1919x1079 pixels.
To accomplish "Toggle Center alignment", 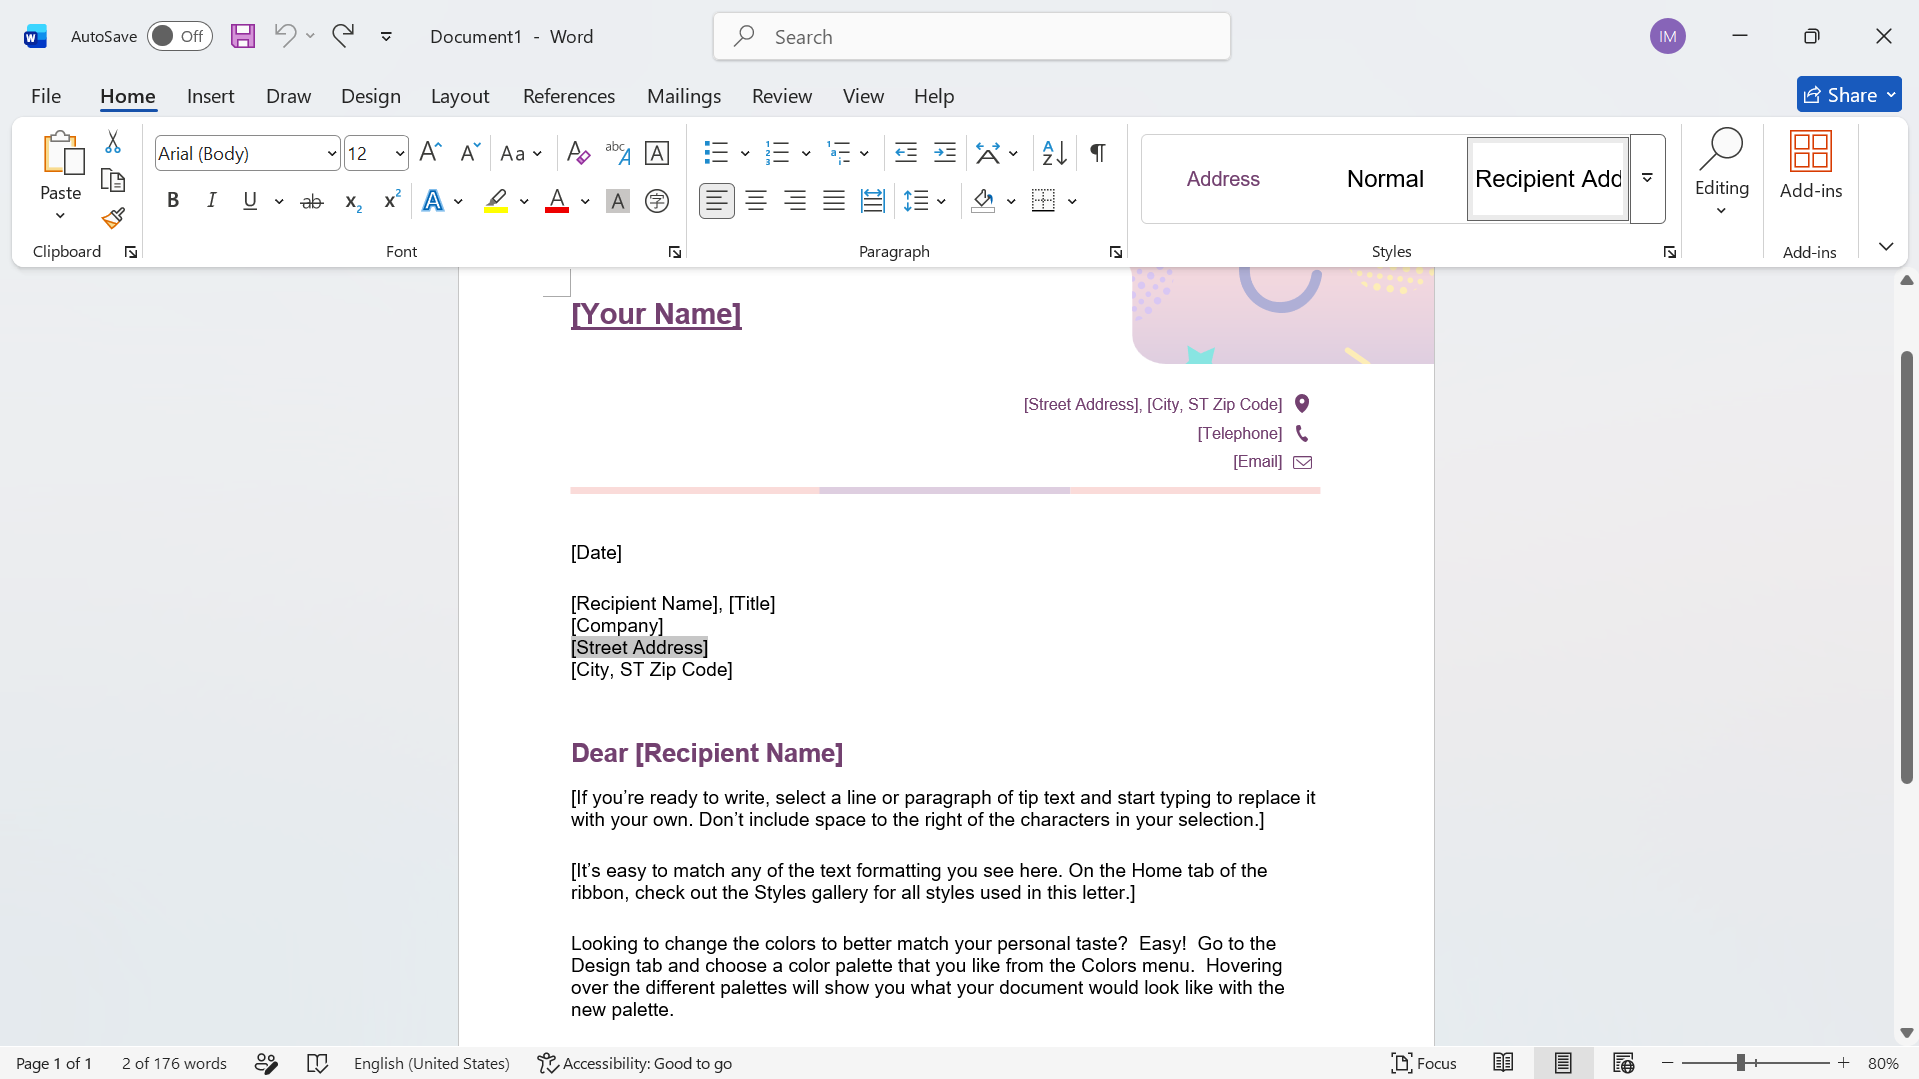I will (756, 201).
